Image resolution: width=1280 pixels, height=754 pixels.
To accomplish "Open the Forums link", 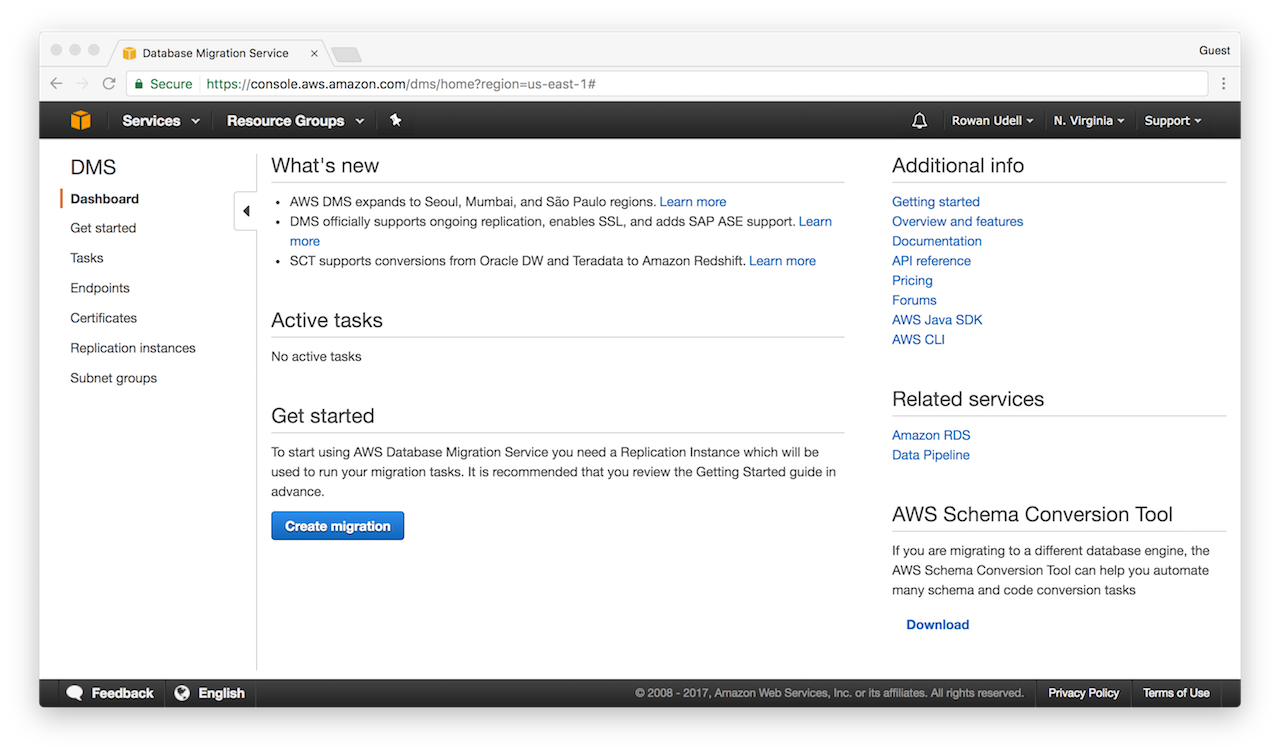I will 914,300.
